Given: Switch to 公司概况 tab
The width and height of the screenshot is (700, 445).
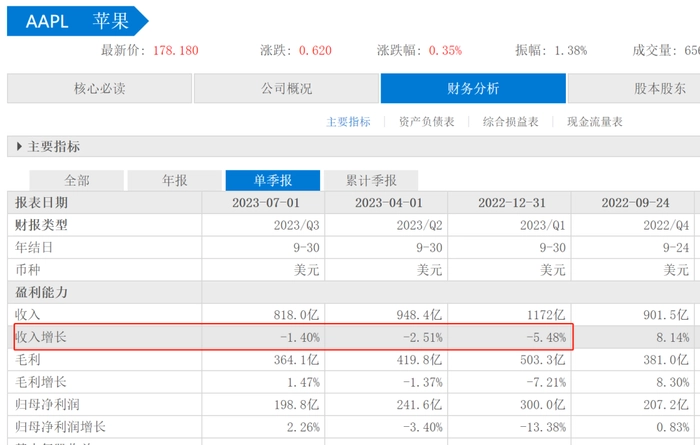Looking at the screenshot, I should pos(286,88).
